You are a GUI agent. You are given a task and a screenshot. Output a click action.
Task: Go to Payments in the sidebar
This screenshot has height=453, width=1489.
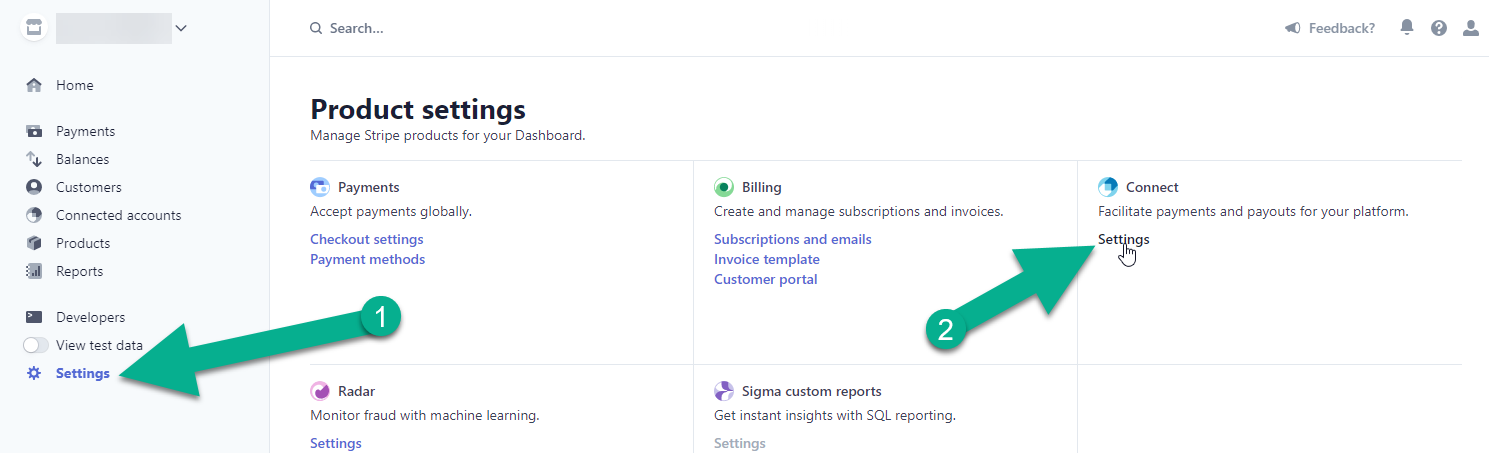85,131
